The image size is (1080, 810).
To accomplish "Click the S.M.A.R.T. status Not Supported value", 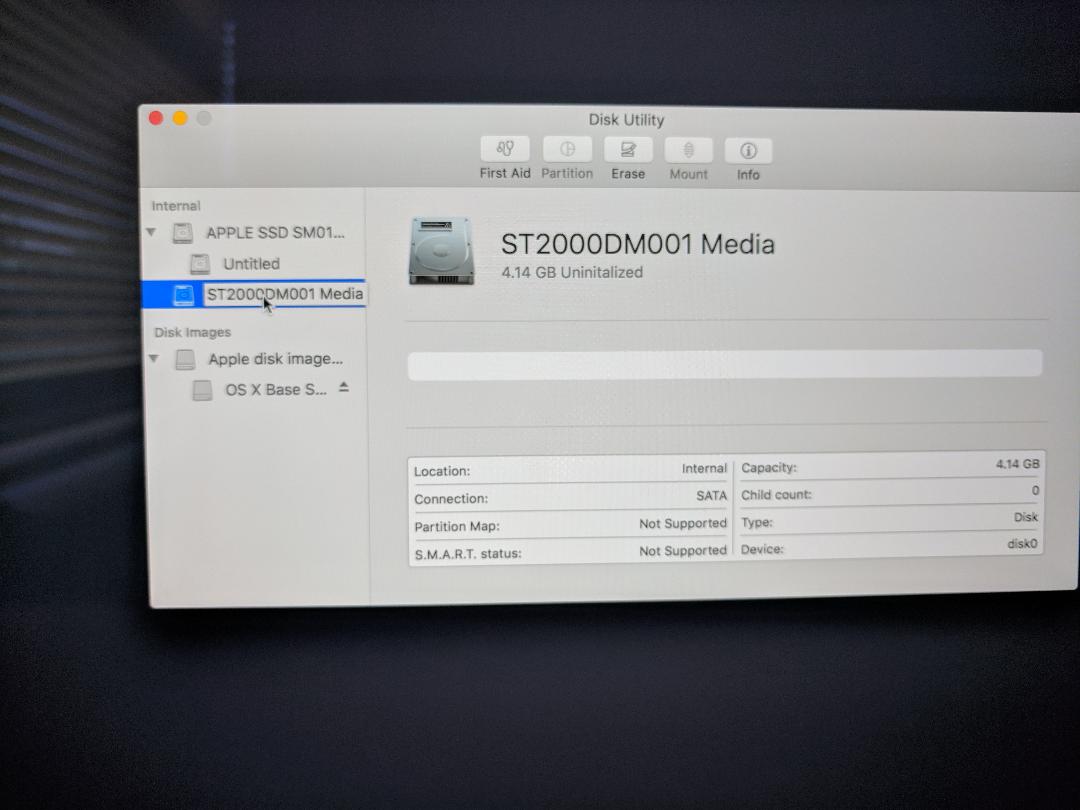I will pos(683,551).
